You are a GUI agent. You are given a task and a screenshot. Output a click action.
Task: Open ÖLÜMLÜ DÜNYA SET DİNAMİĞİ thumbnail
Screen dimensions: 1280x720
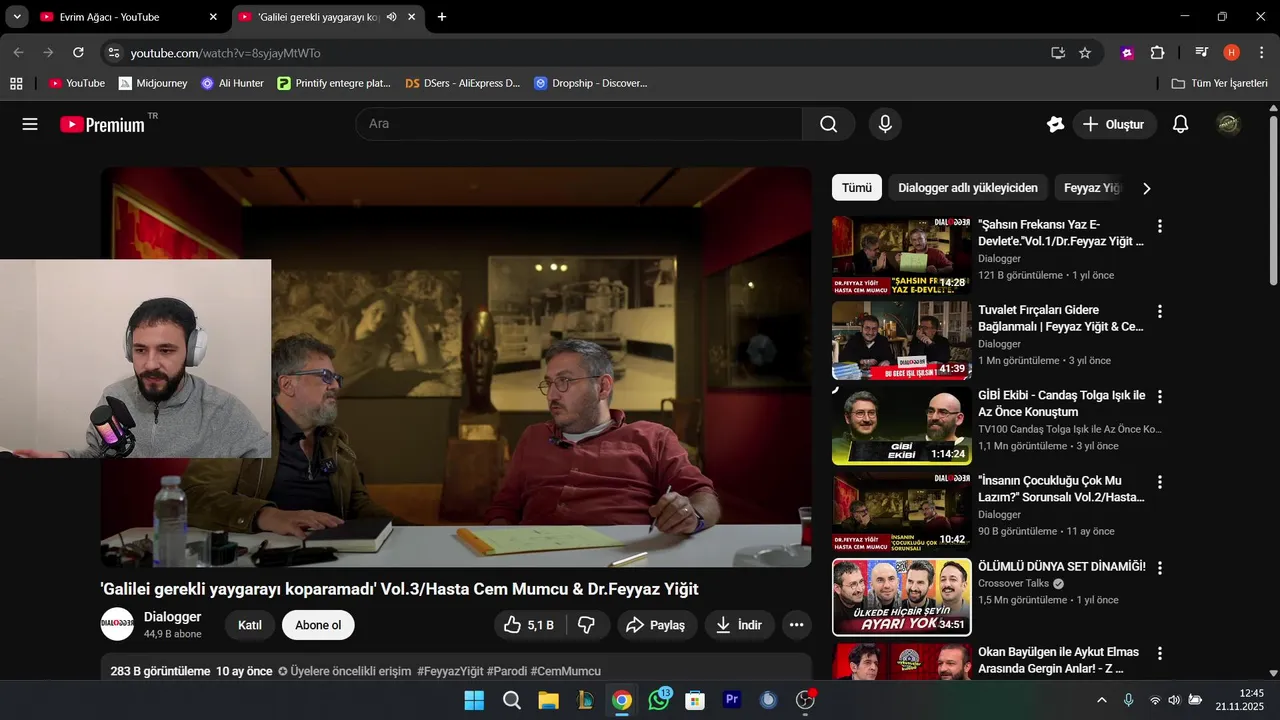coord(901,597)
